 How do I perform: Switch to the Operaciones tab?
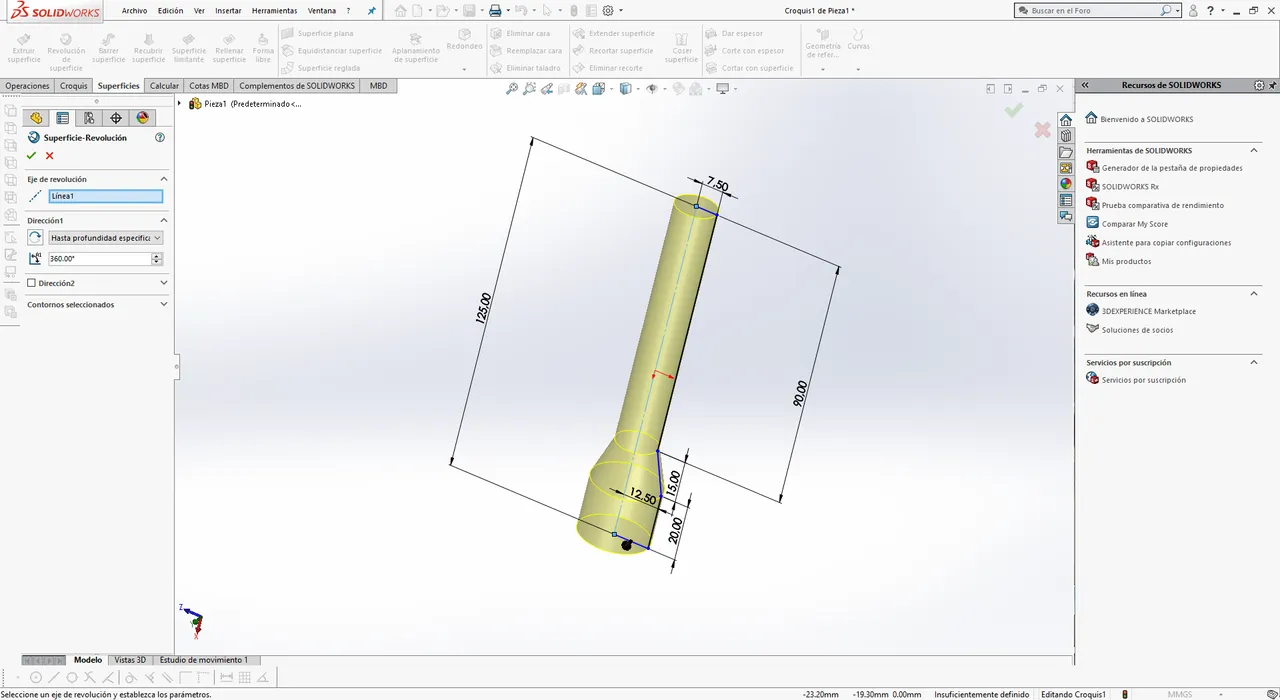27,86
